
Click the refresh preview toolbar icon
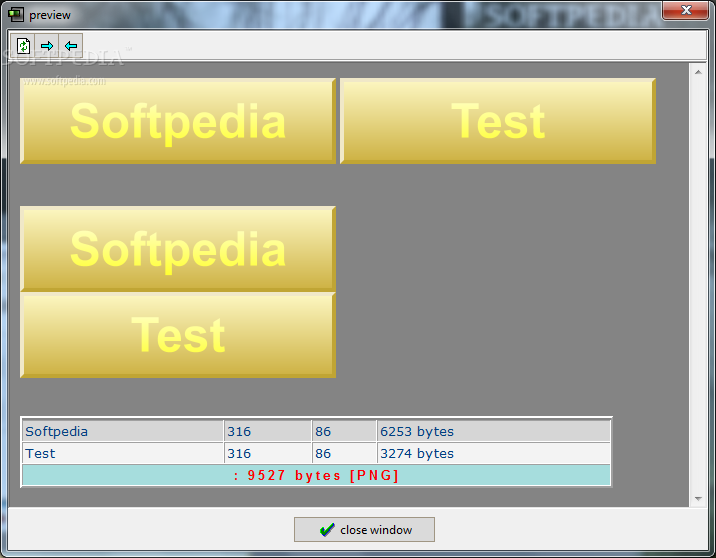pyautogui.click(x=23, y=46)
